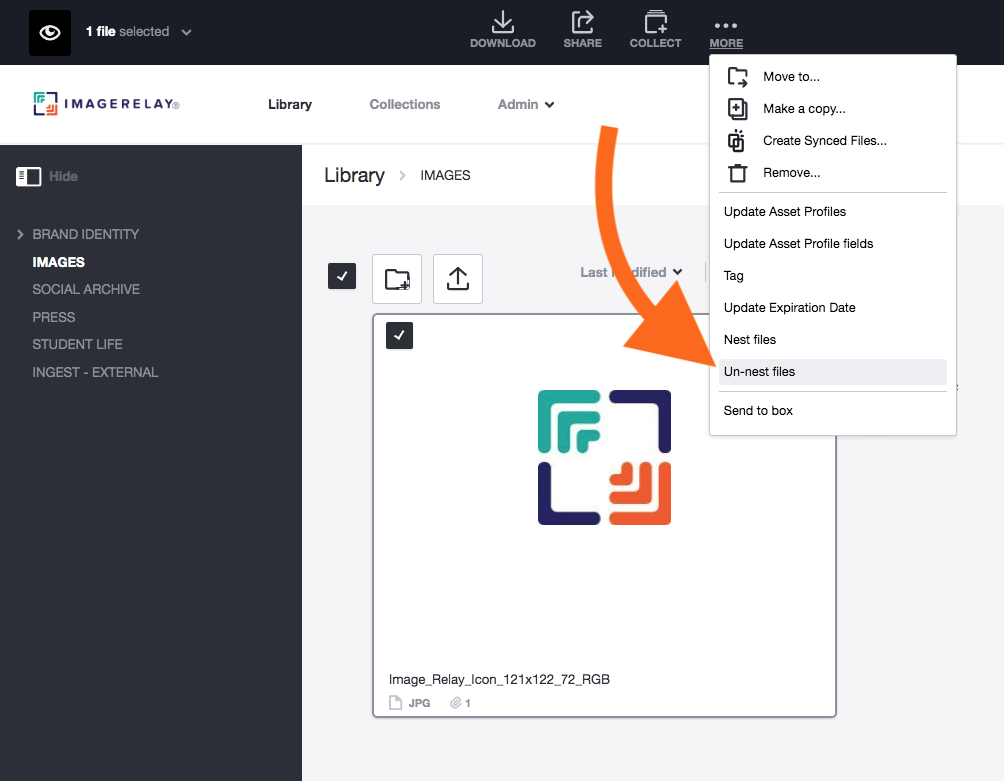
Task: Click the eye preview icon in top bar
Action: (x=50, y=33)
